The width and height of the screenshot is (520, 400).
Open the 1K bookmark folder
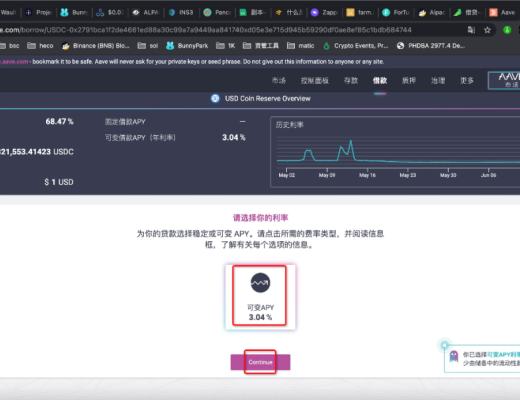[x=225, y=46]
